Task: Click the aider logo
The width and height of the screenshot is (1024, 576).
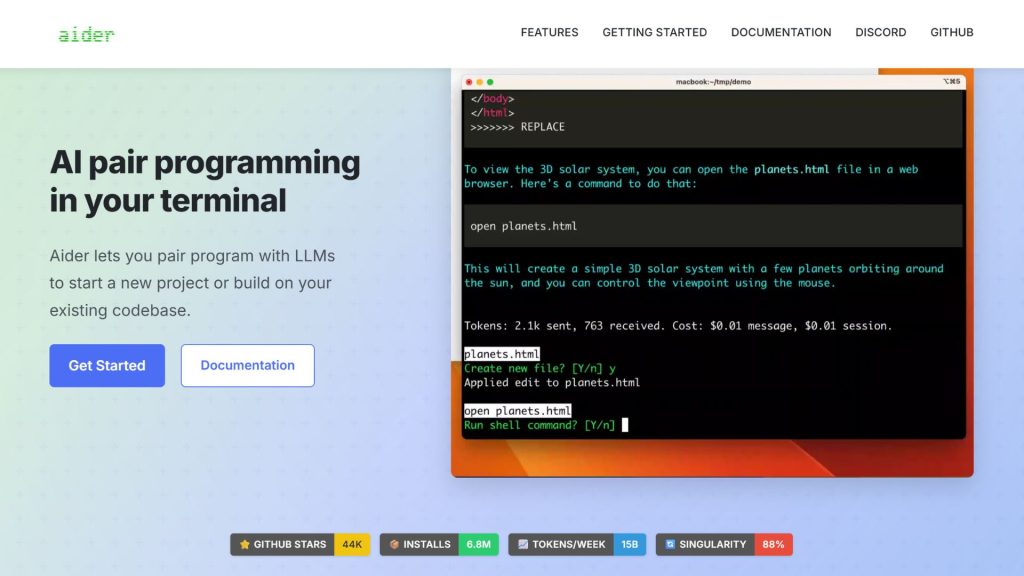Action: pos(86,34)
